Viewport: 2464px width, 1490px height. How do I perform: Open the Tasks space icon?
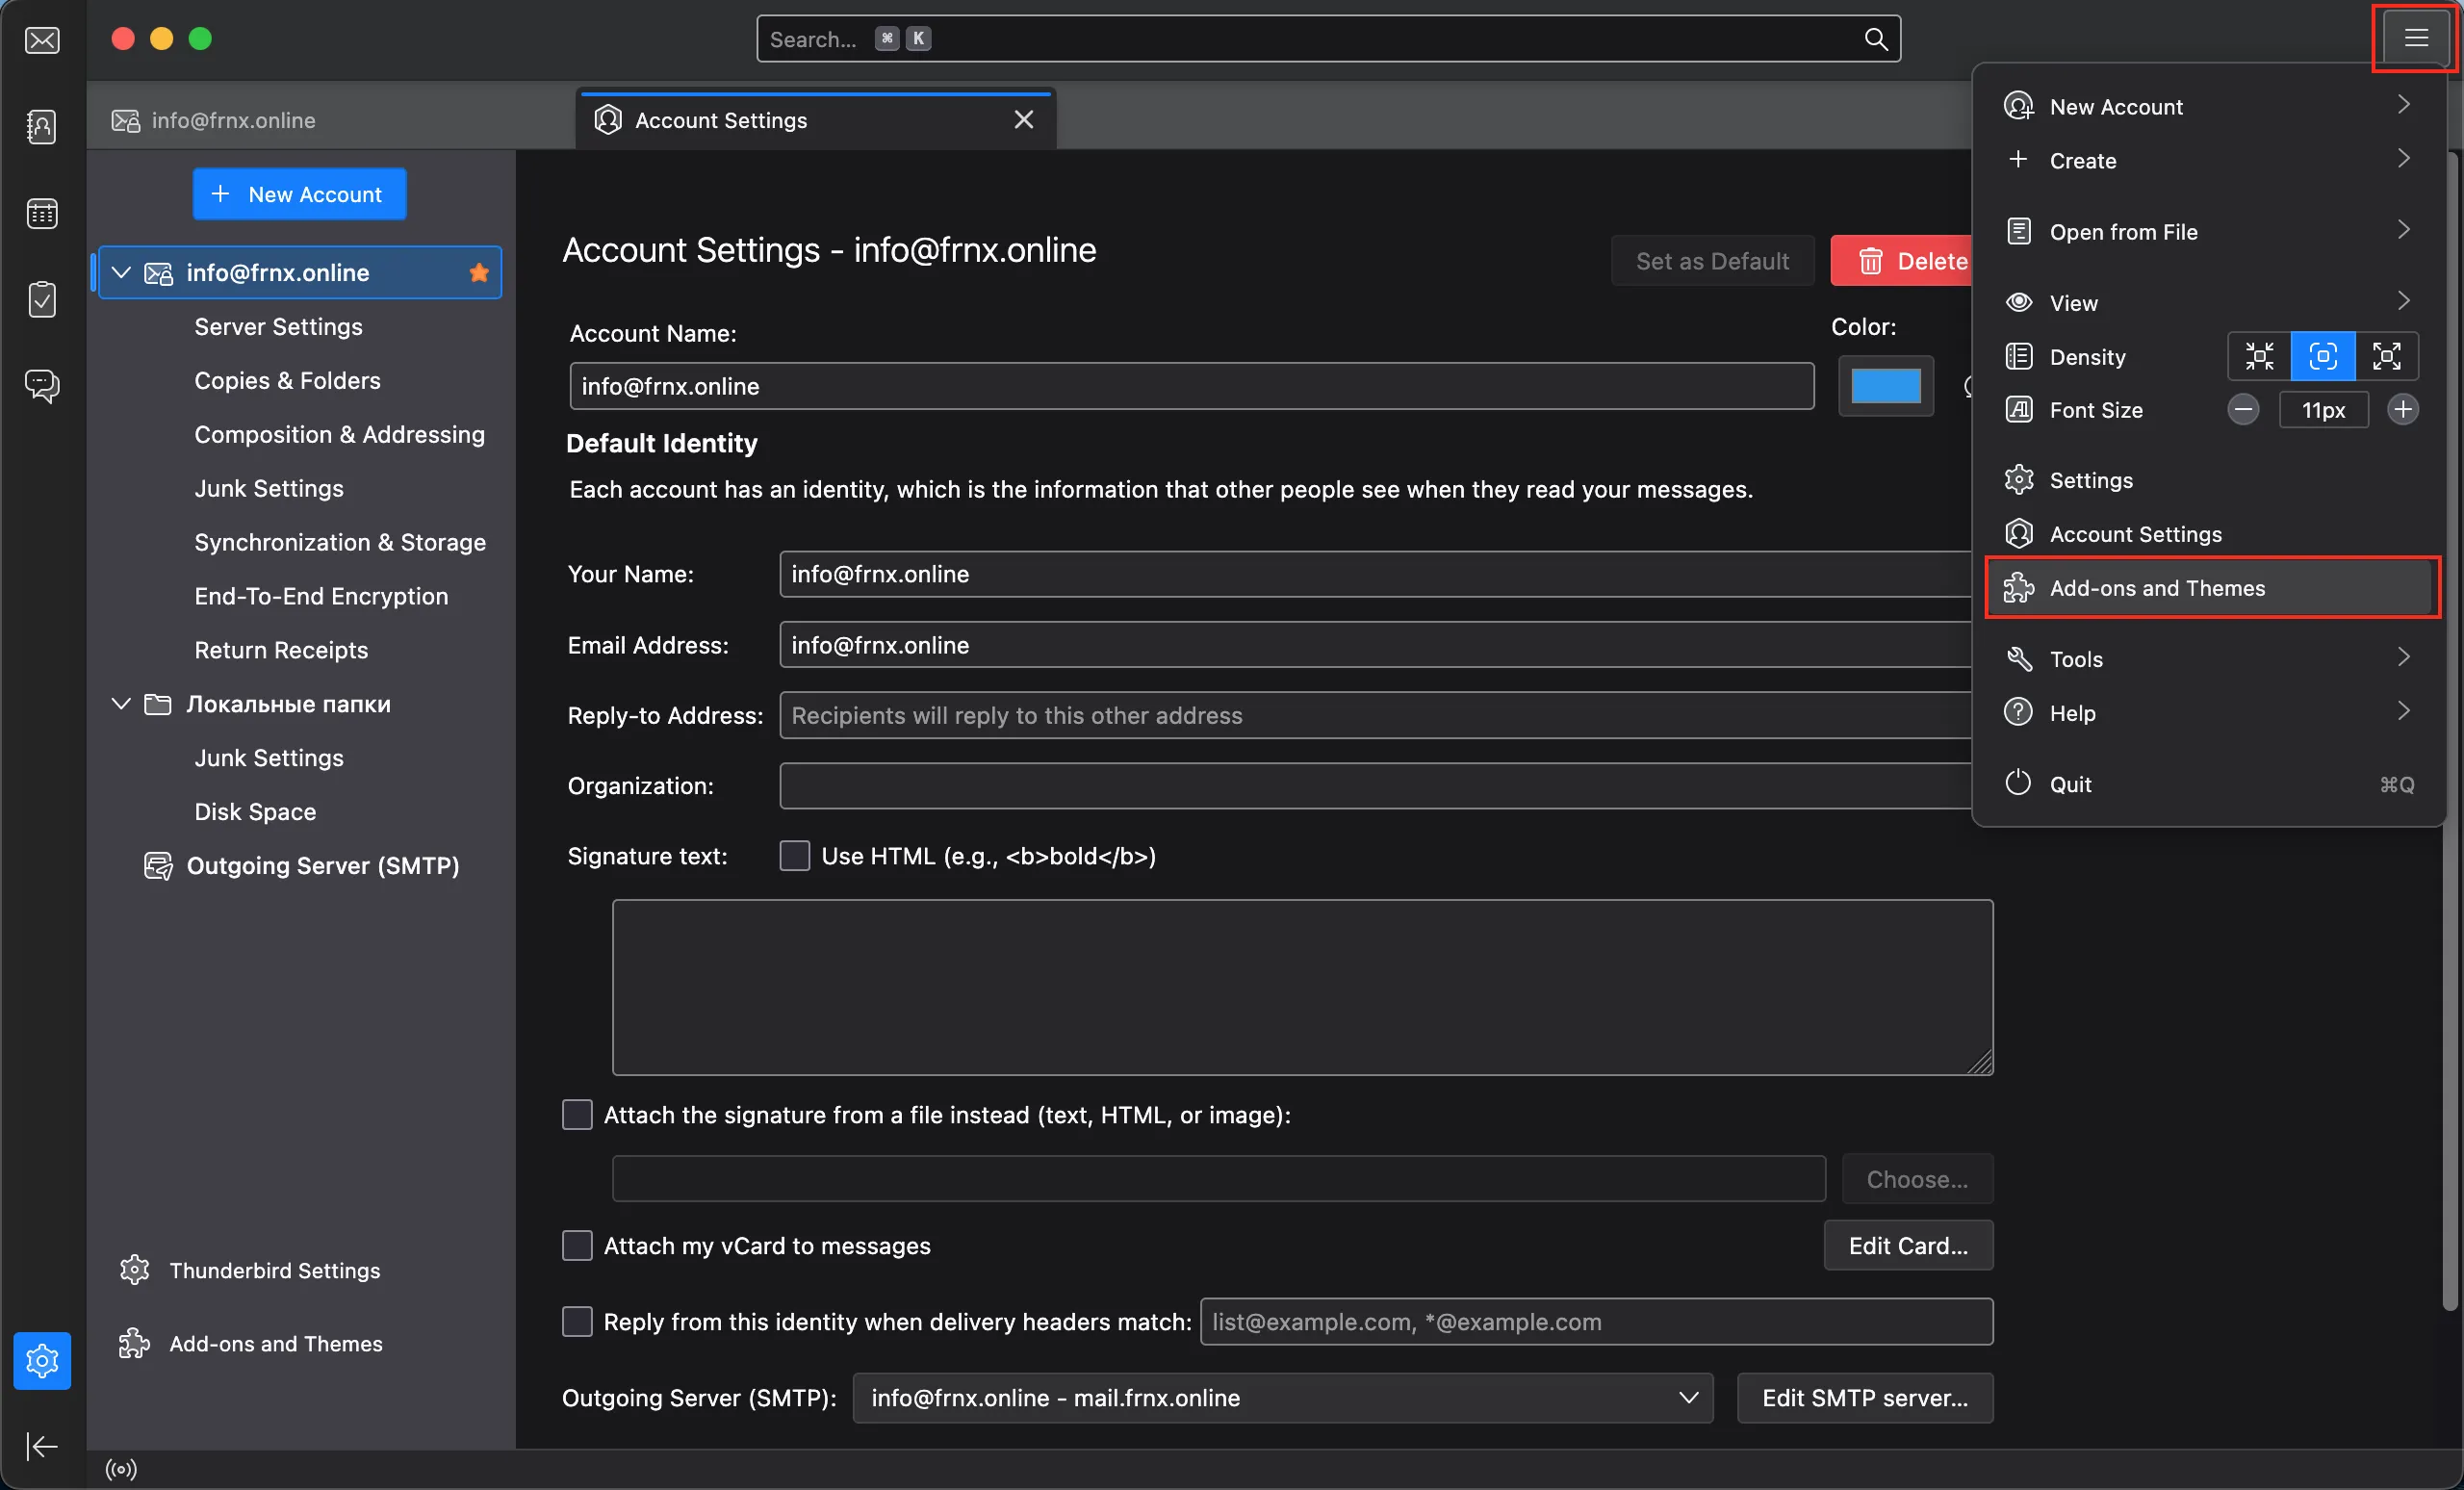(x=42, y=299)
